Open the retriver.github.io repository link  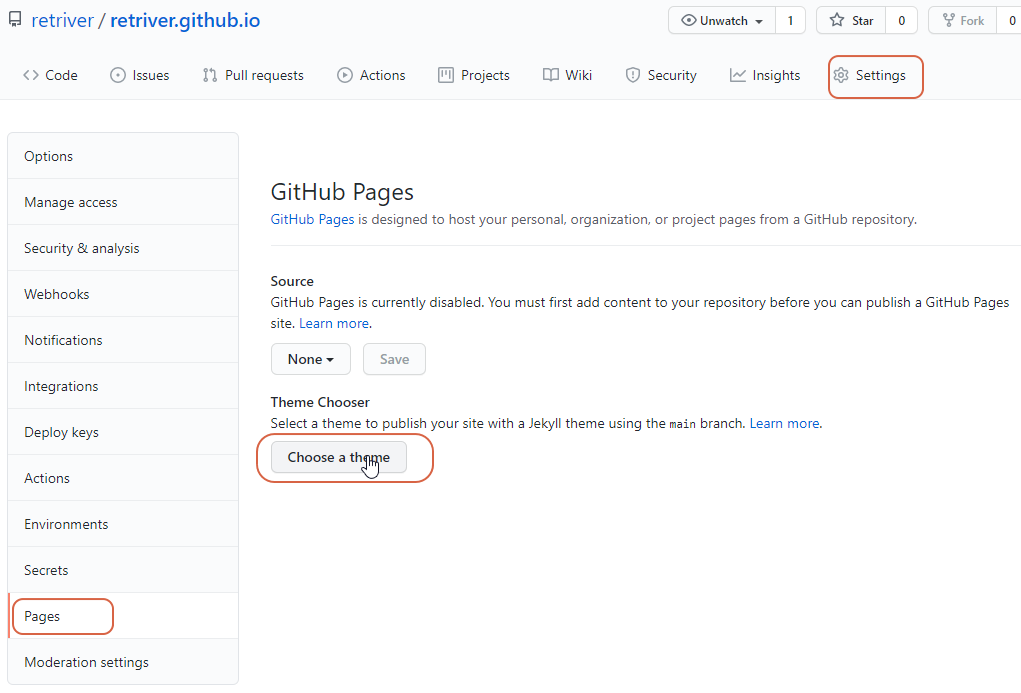(x=185, y=20)
